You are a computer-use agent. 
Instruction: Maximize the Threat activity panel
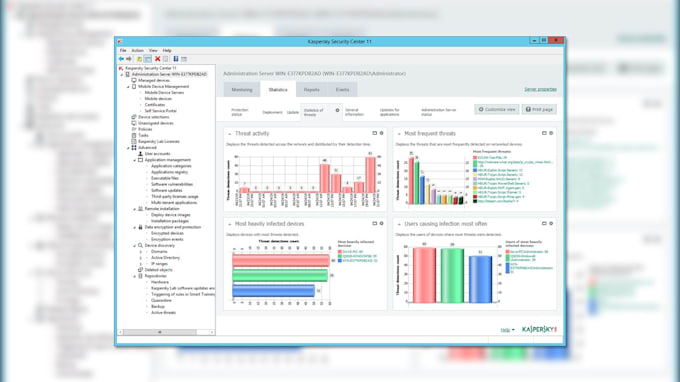point(375,133)
